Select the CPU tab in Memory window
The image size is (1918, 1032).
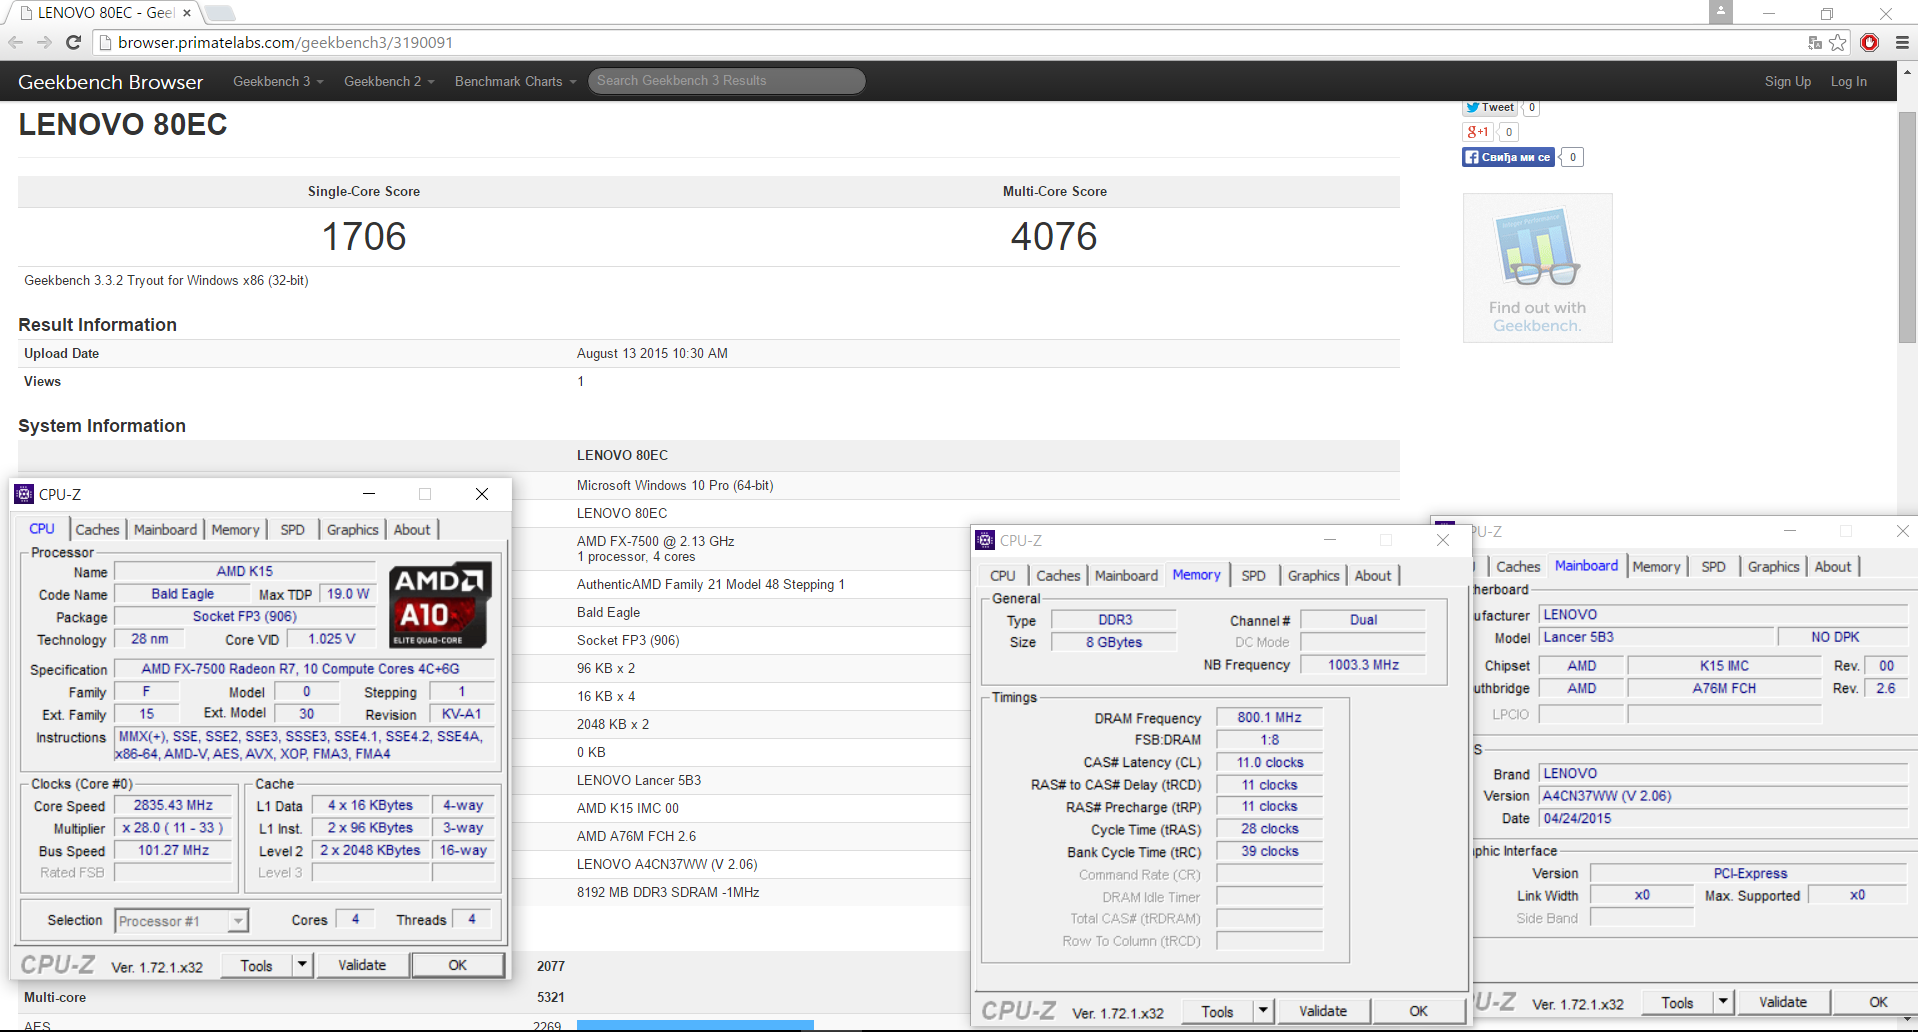pos(1003,576)
